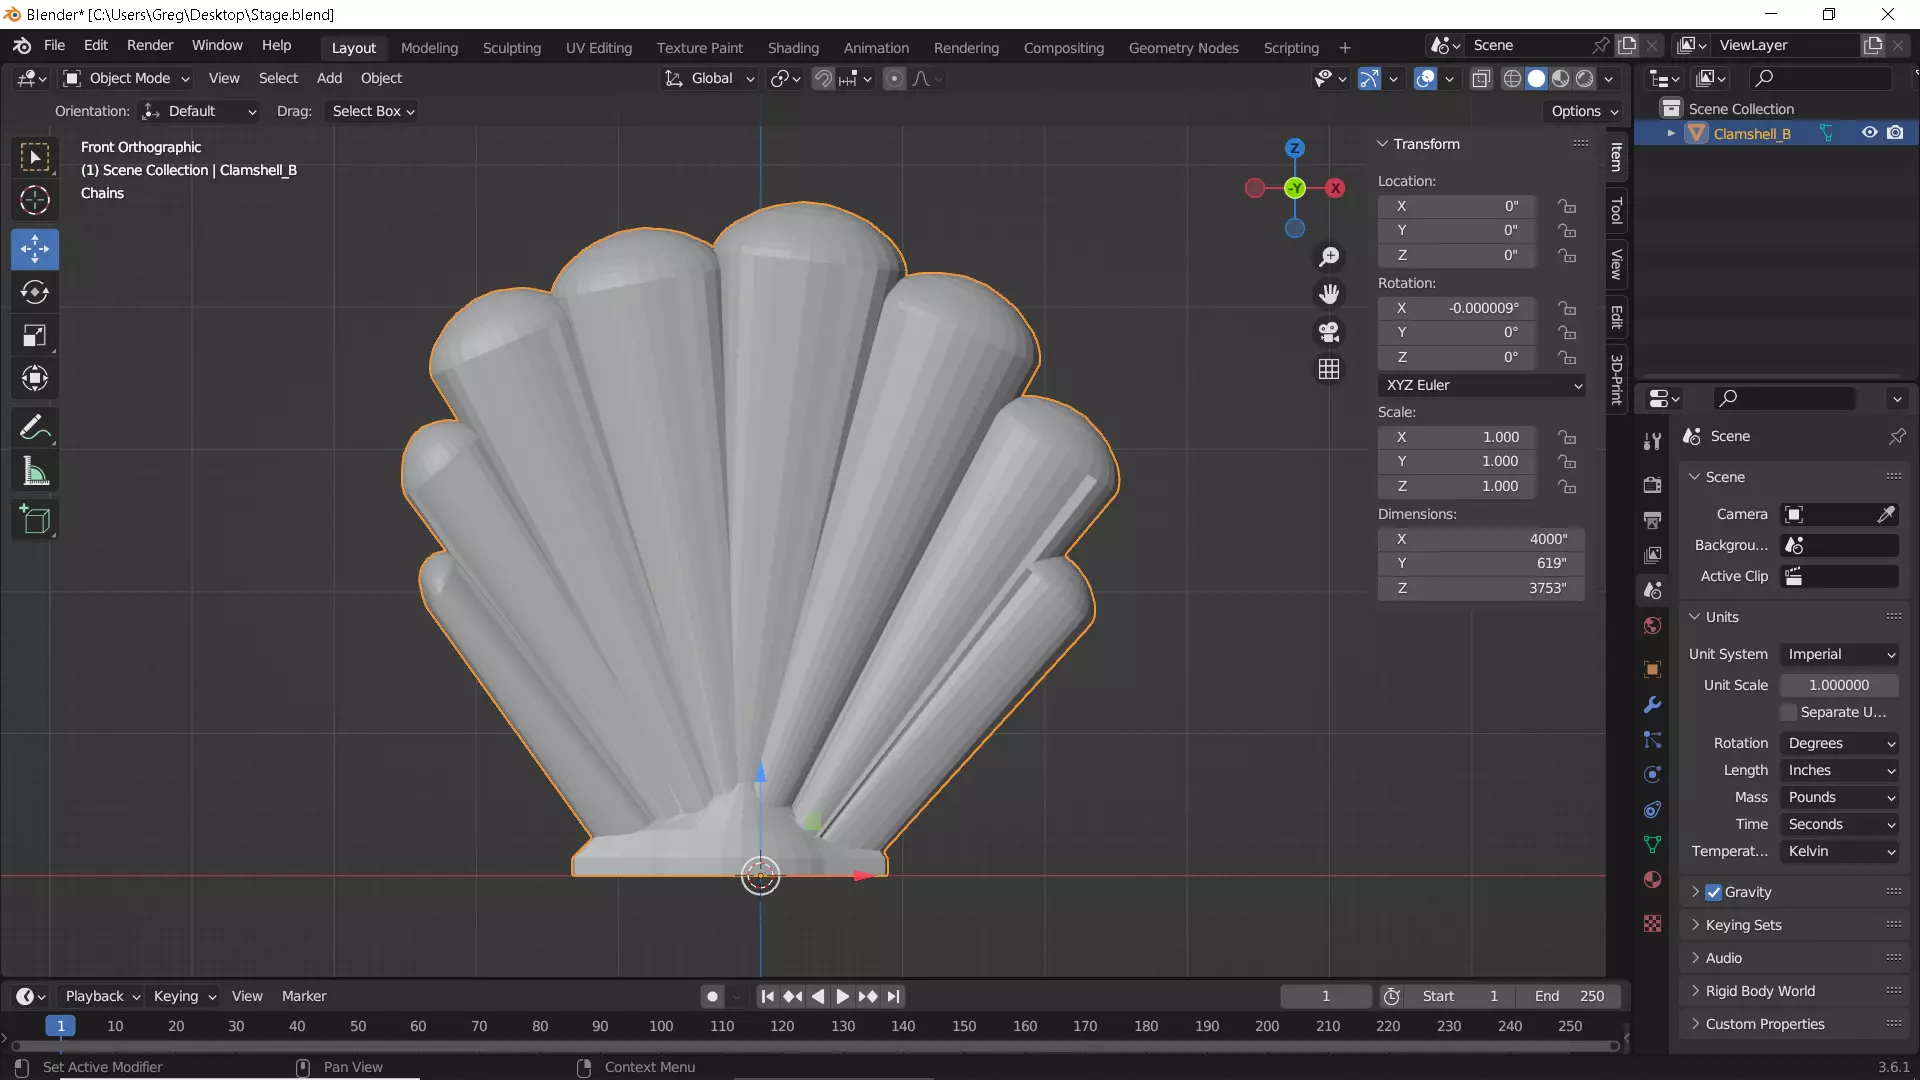This screenshot has height=1080, width=1920.
Task: Toggle Gravity checkbox
Action: [1713, 892]
